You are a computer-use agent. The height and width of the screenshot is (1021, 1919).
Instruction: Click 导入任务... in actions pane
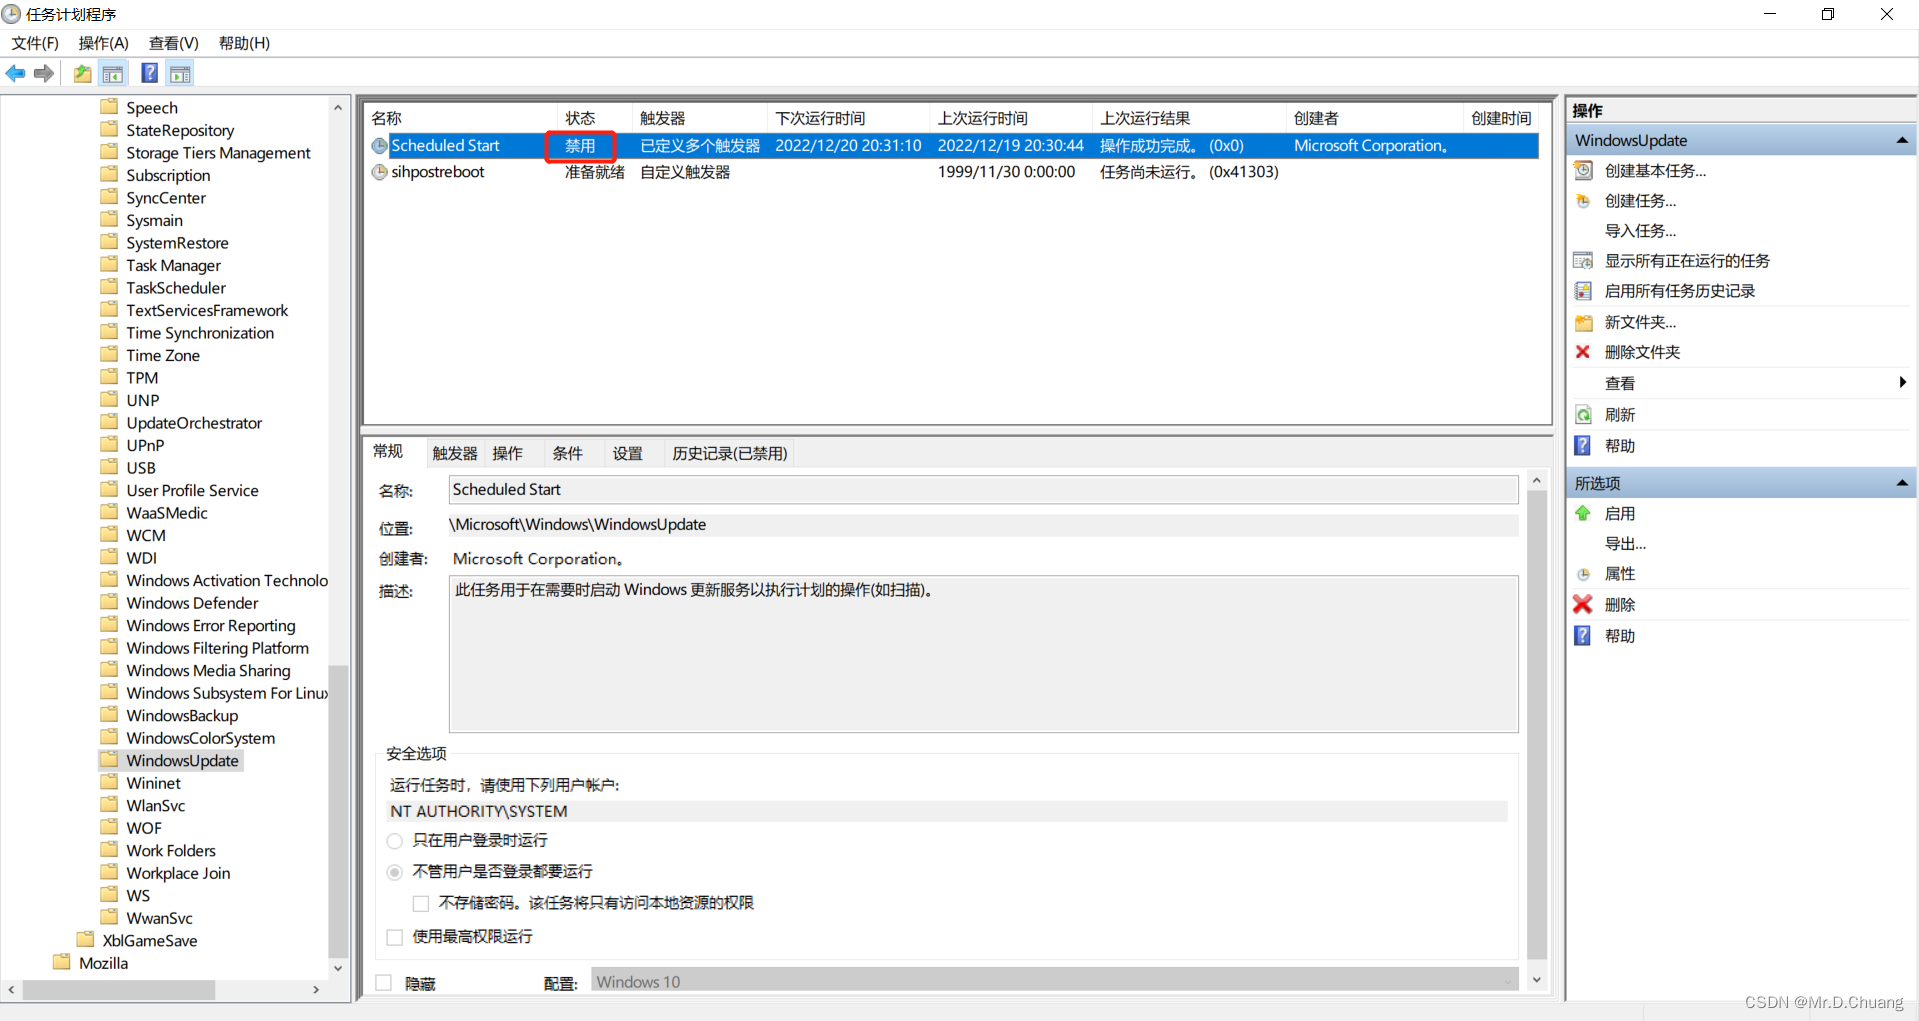(1640, 231)
